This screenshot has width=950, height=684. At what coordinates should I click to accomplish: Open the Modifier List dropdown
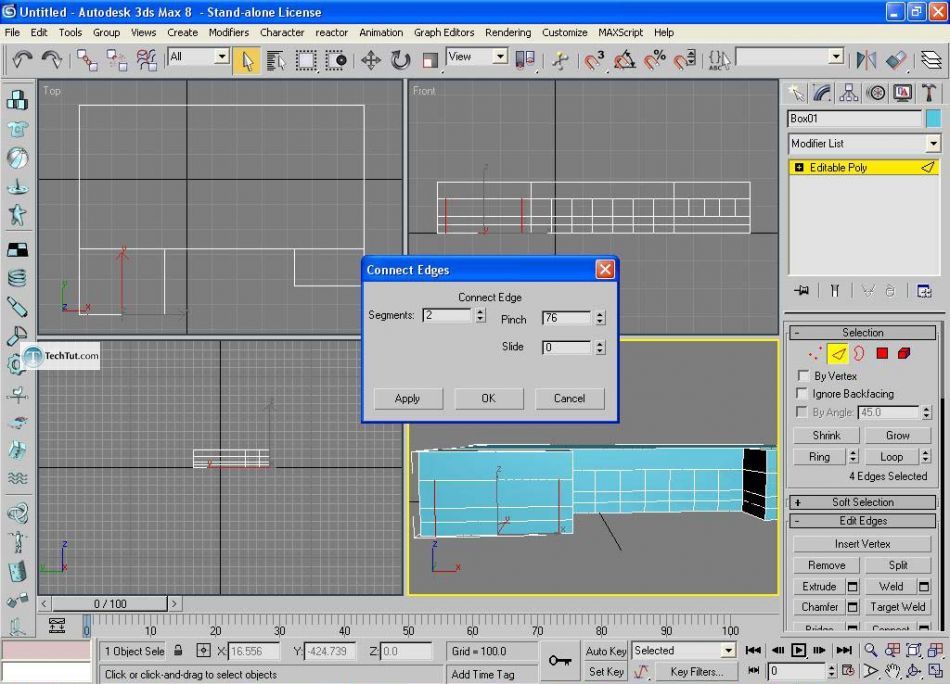pyautogui.click(x=863, y=144)
